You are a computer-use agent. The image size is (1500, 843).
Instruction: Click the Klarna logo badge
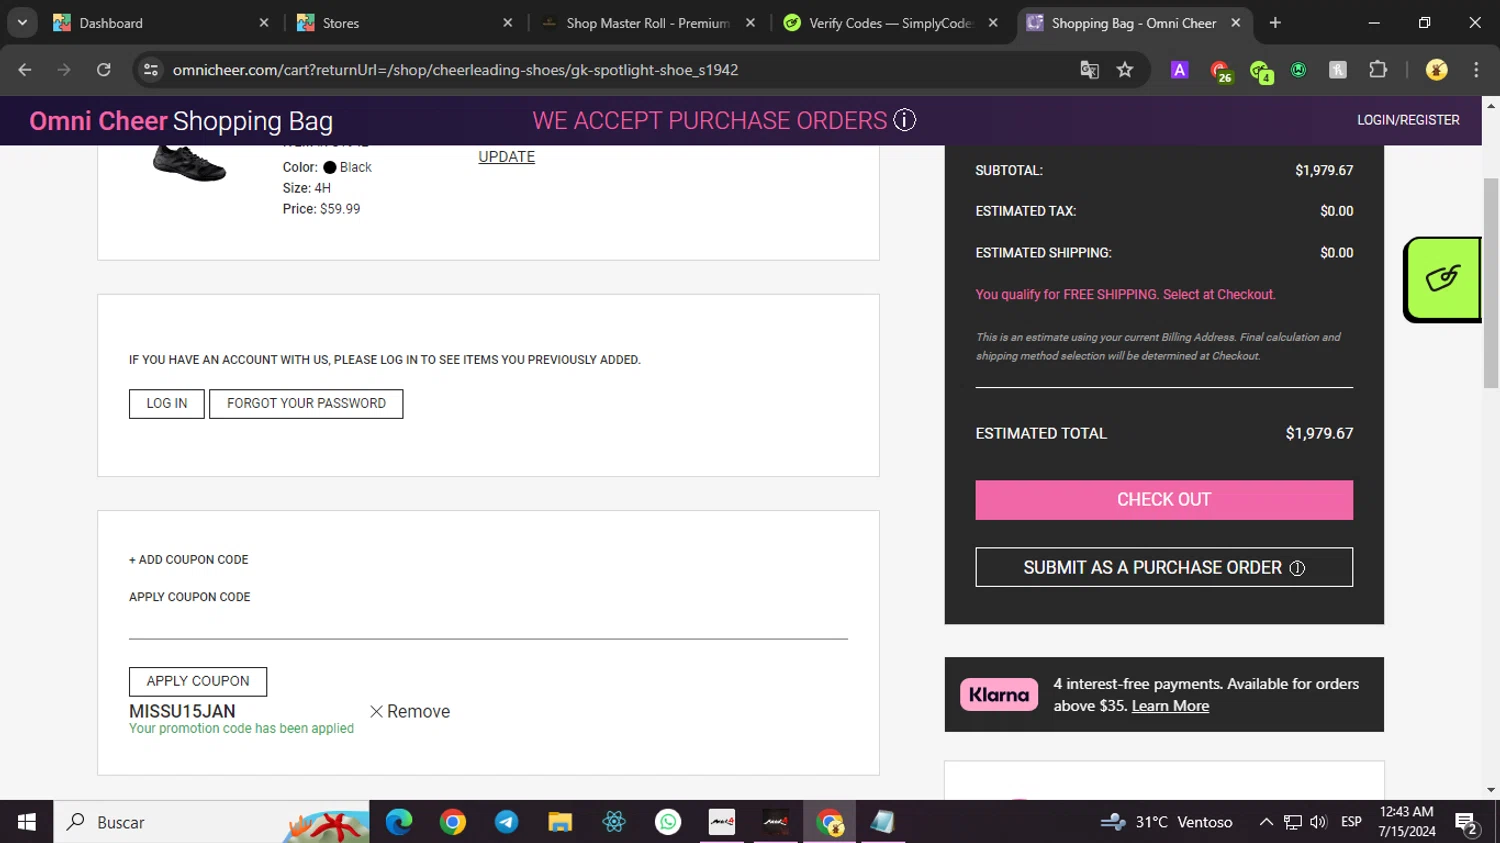999,695
